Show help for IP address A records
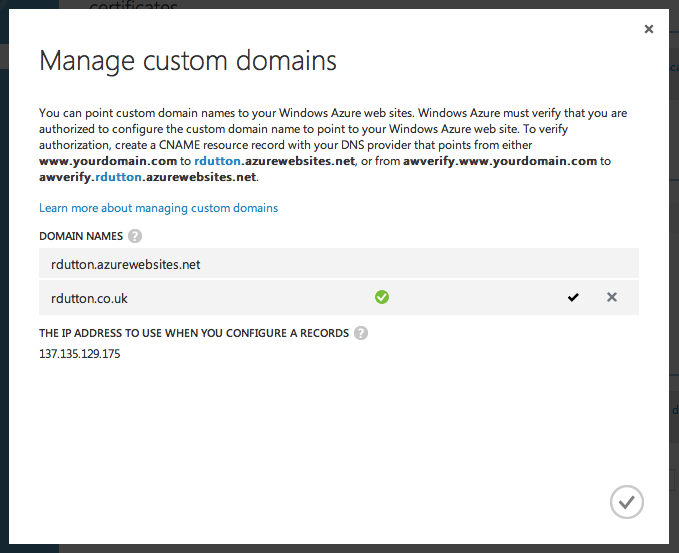Image resolution: width=679 pixels, height=553 pixels. [361, 333]
